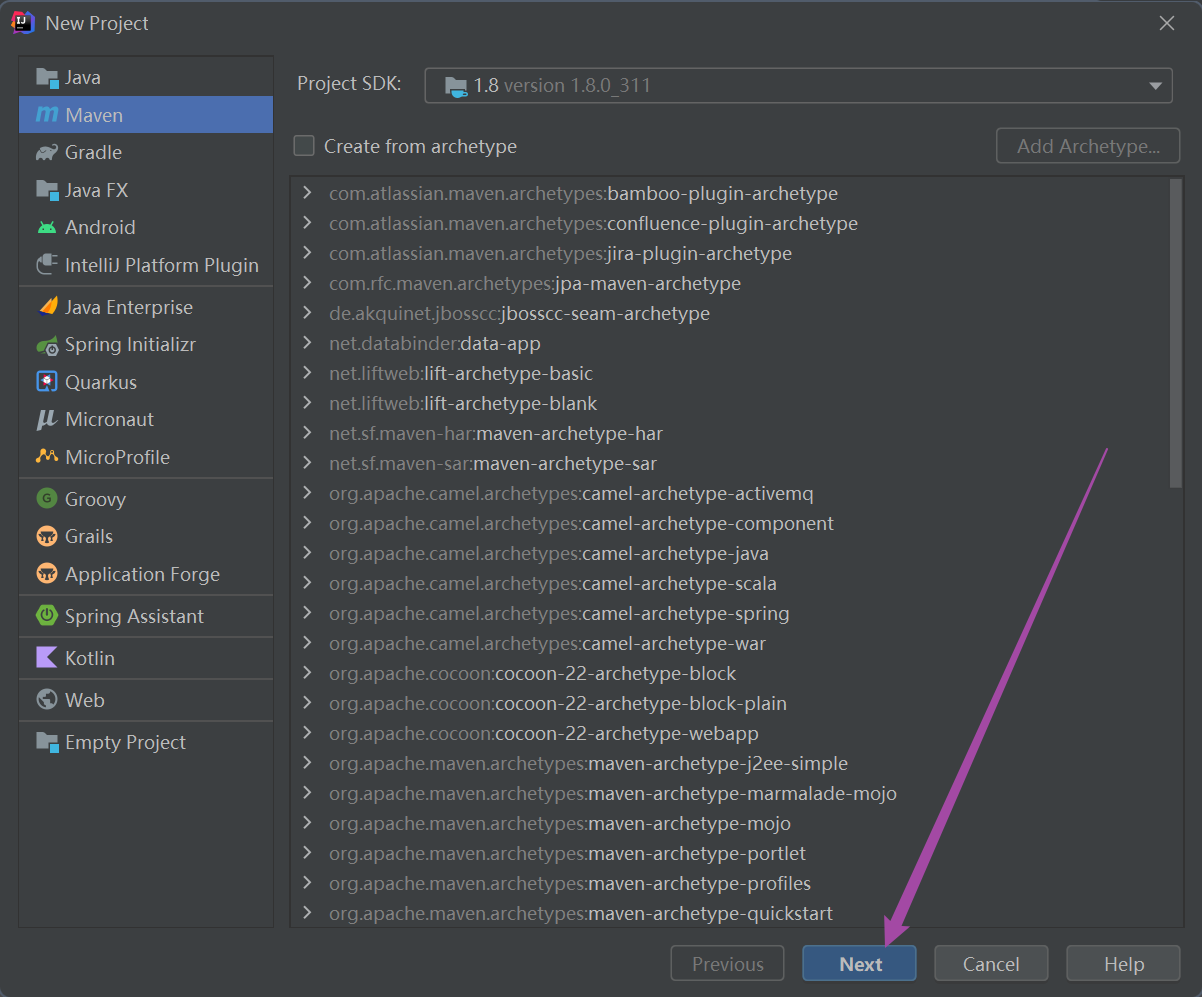
Task: Click the IntelliJ Platform Plugin icon
Action: [x=47, y=265]
